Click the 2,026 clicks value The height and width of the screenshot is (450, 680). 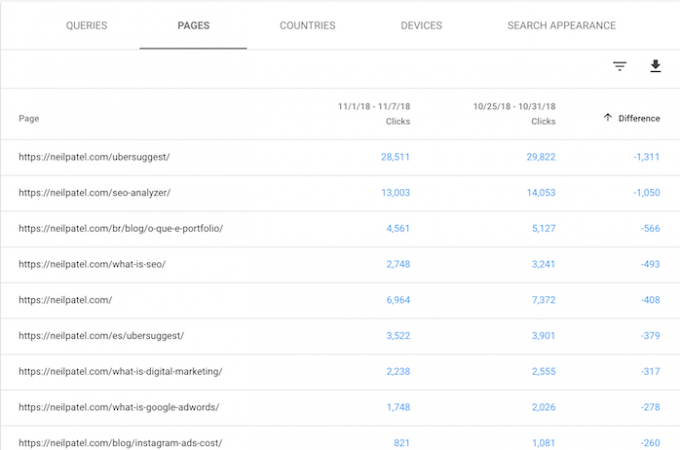pyautogui.click(x=543, y=407)
